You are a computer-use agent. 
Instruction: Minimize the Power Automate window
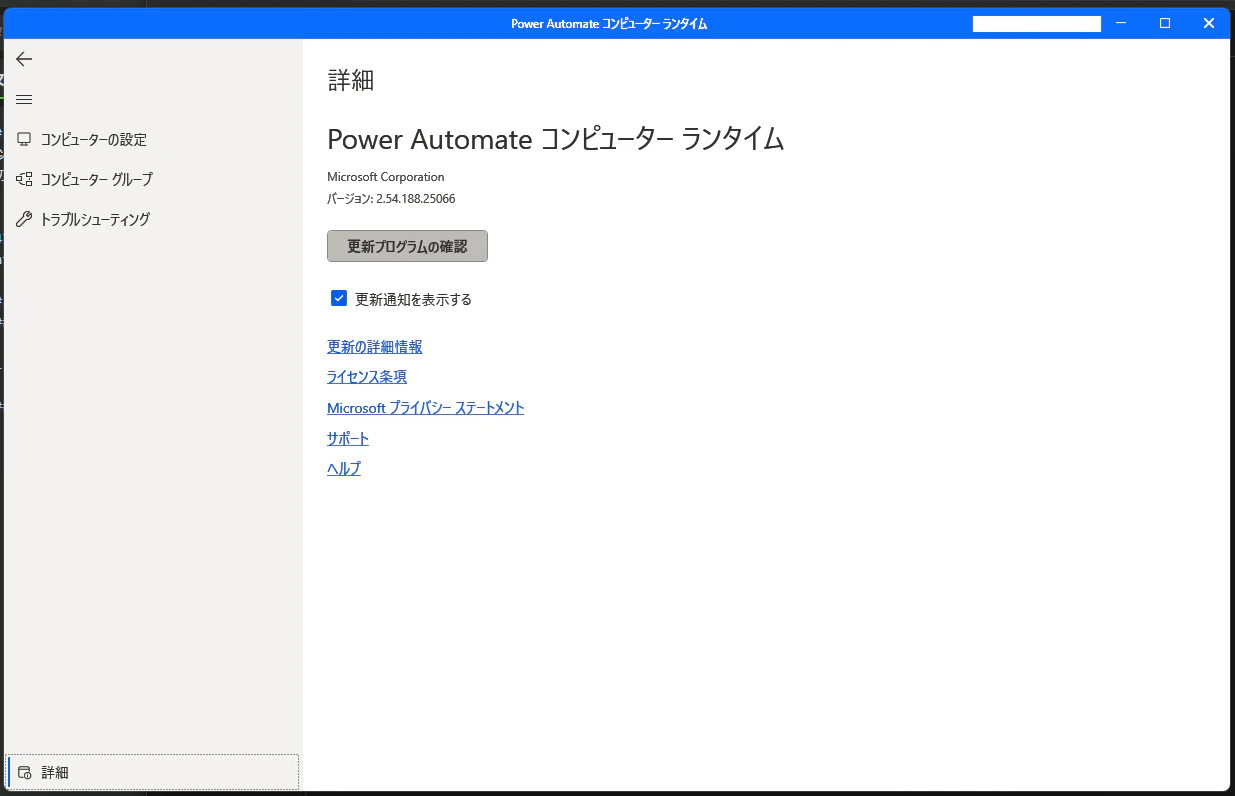pyautogui.click(x=1122, y=23)
